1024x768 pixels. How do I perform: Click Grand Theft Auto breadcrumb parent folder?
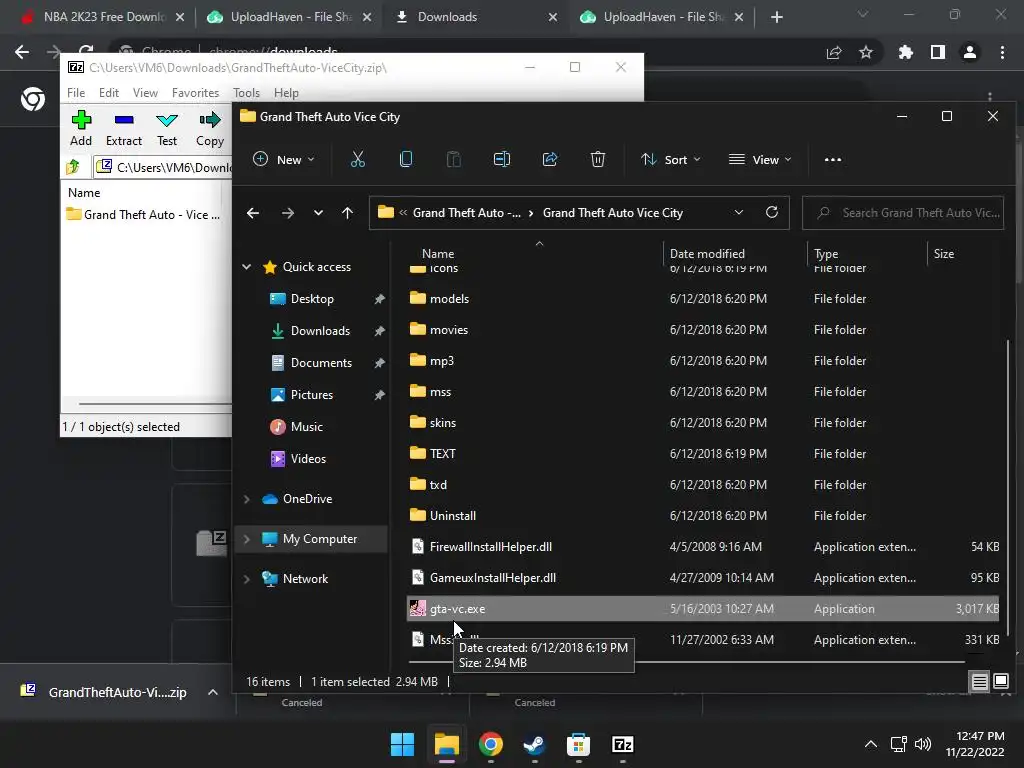coord(466,213)
